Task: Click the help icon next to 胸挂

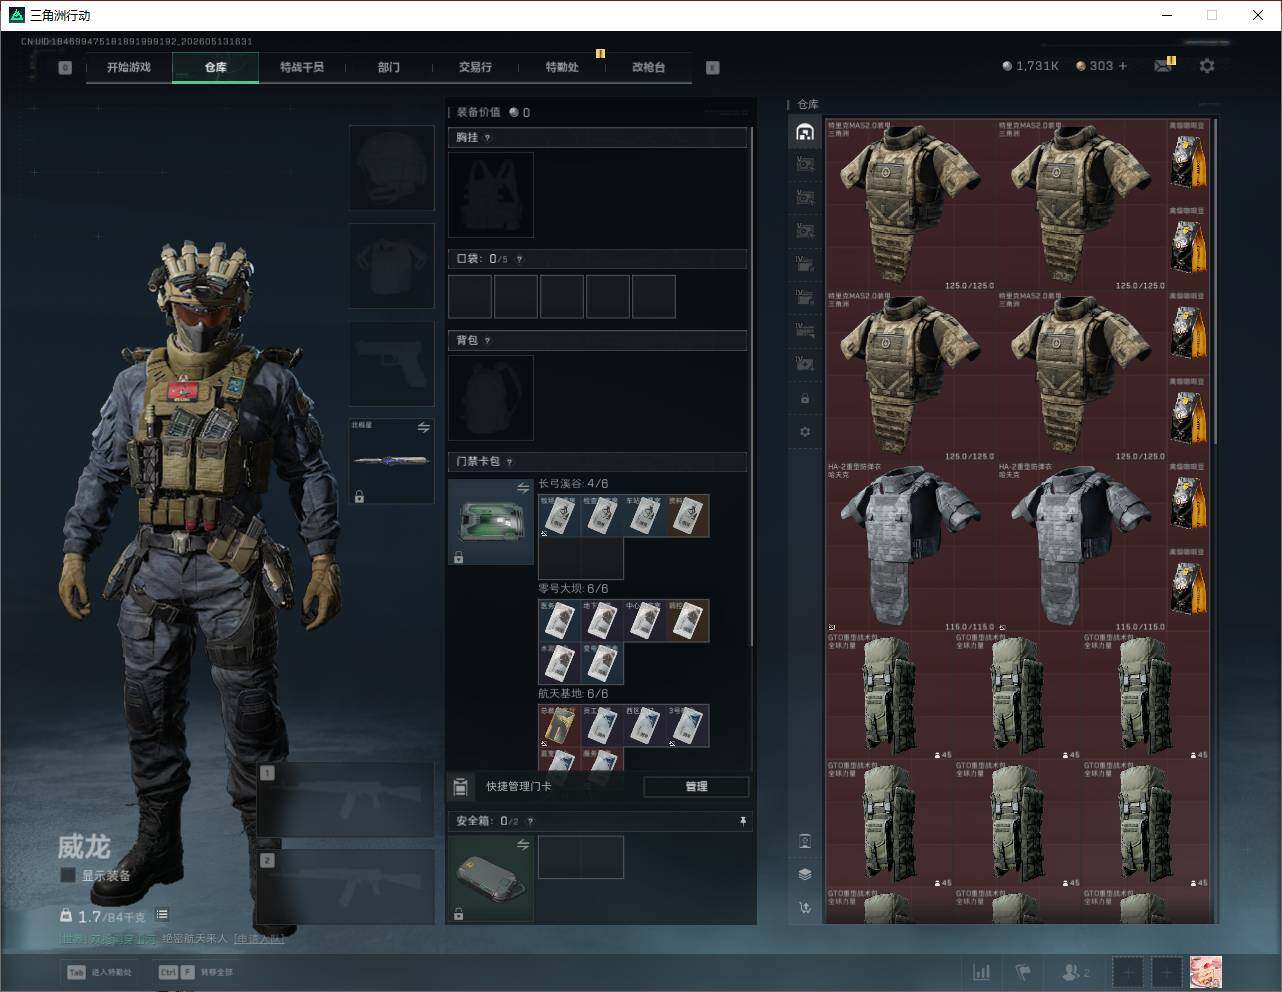Action: tap(487, 138)
